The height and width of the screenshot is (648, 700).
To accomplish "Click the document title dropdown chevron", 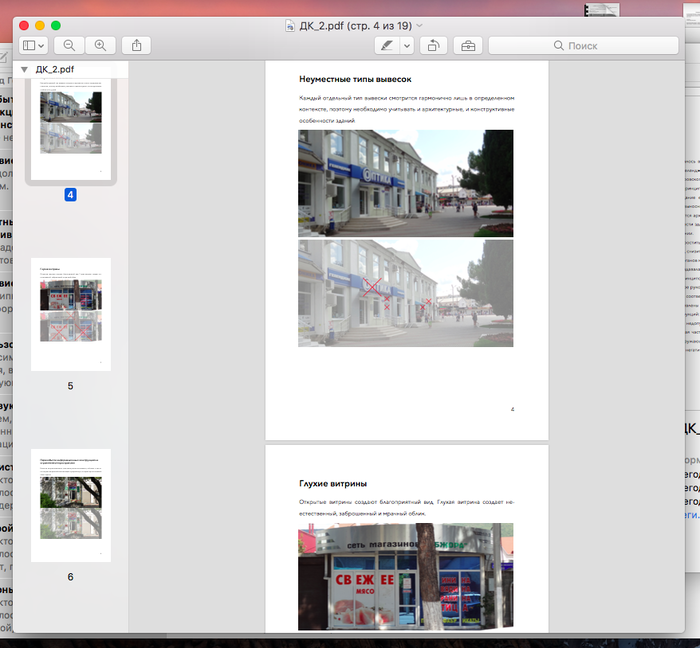I will tap(419, 25).
